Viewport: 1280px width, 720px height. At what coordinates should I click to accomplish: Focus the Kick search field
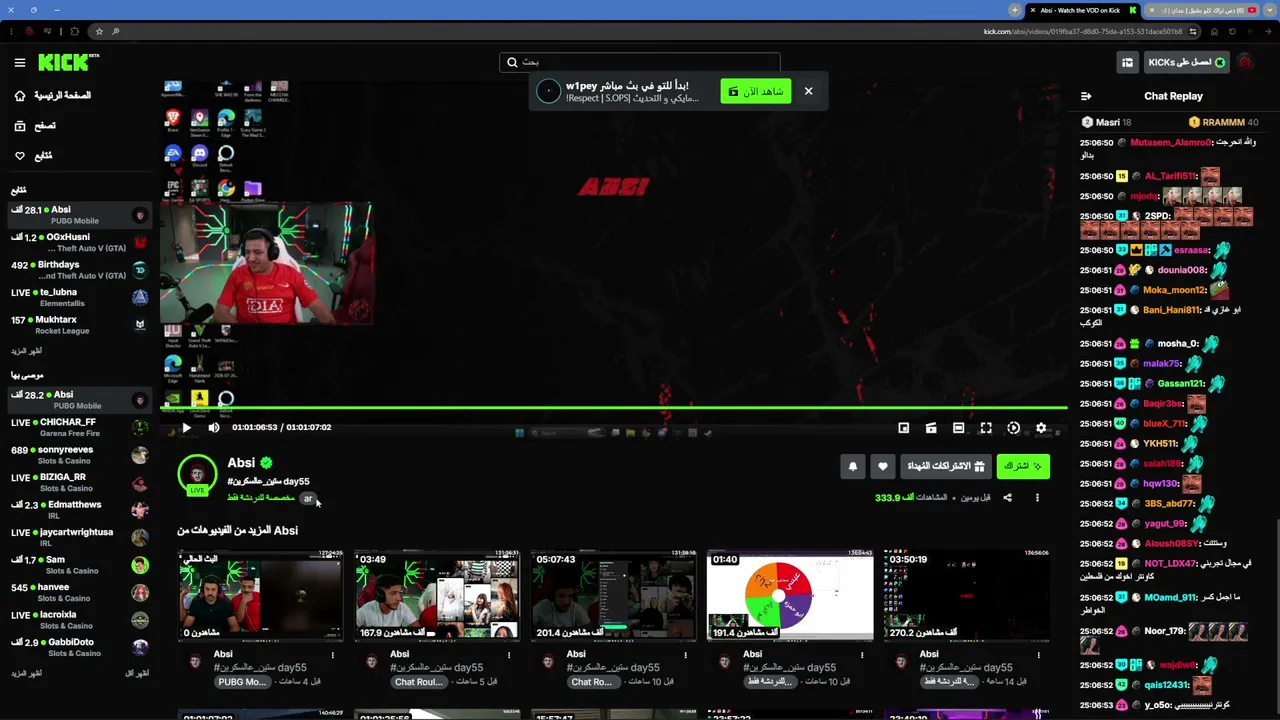tap(640, 62)
